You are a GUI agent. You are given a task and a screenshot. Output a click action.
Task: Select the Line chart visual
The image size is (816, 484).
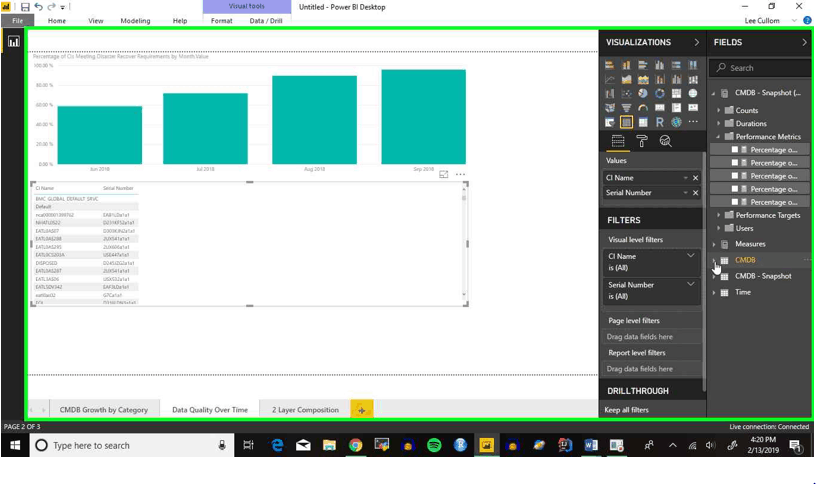[609, 80]
